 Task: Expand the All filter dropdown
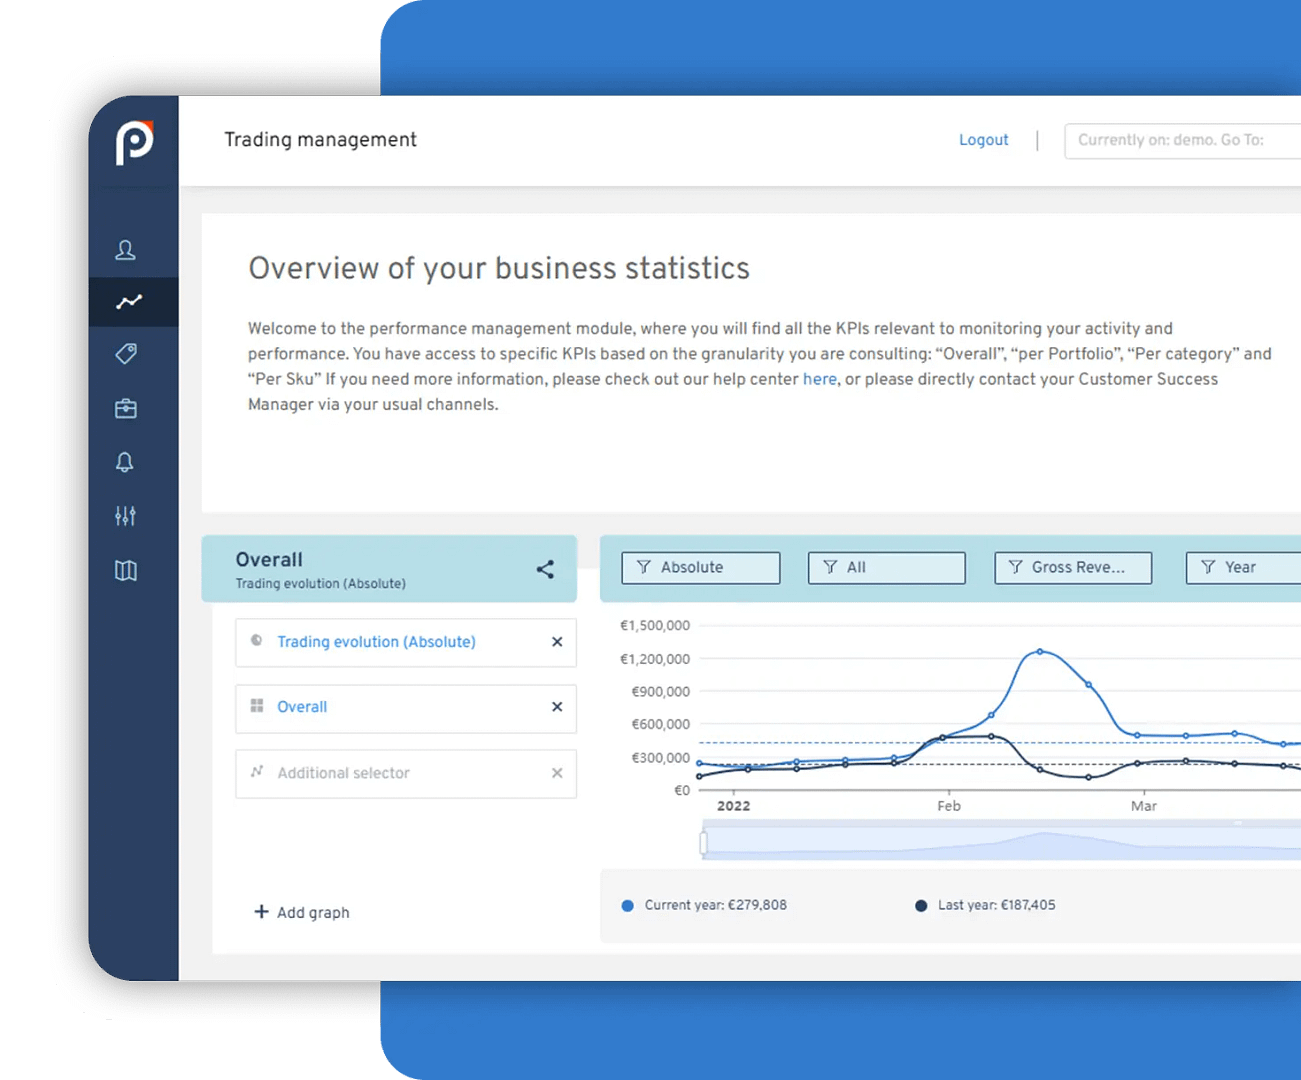click(x=886, y=567)
